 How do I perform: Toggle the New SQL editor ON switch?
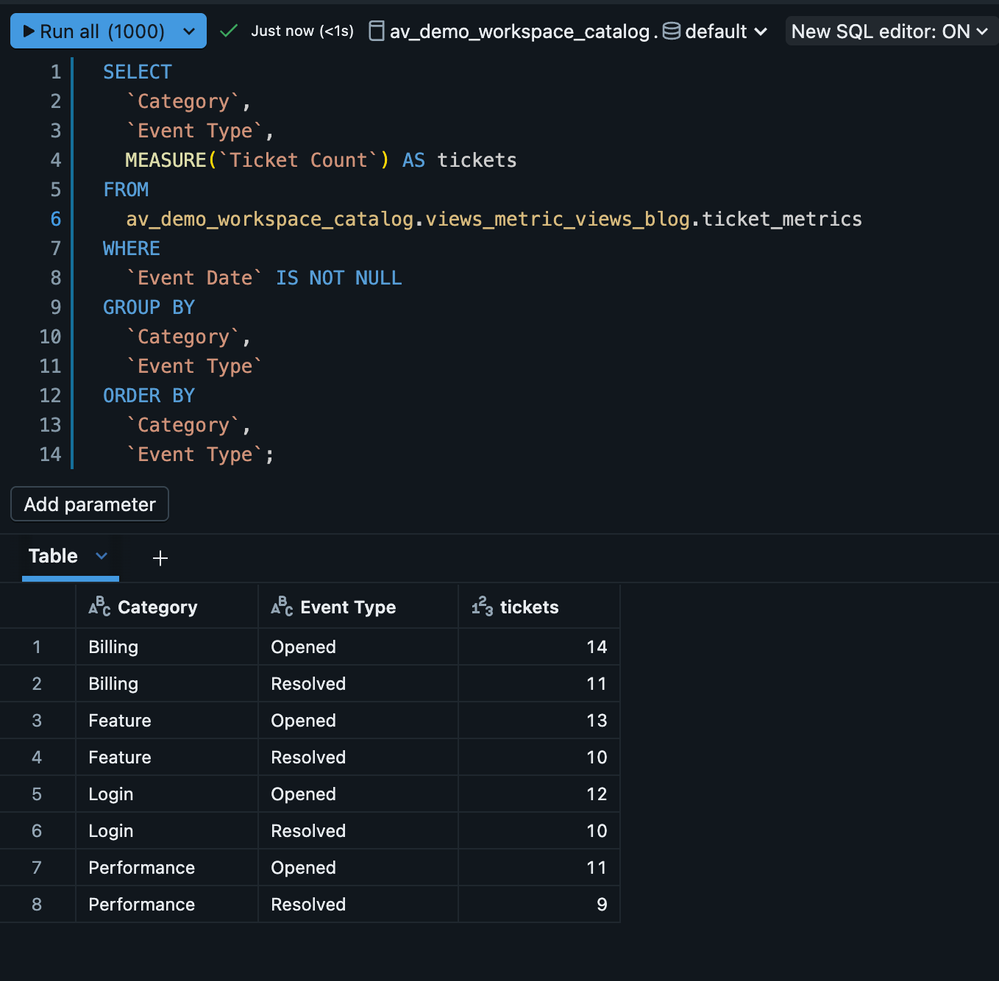pos(888,32)
